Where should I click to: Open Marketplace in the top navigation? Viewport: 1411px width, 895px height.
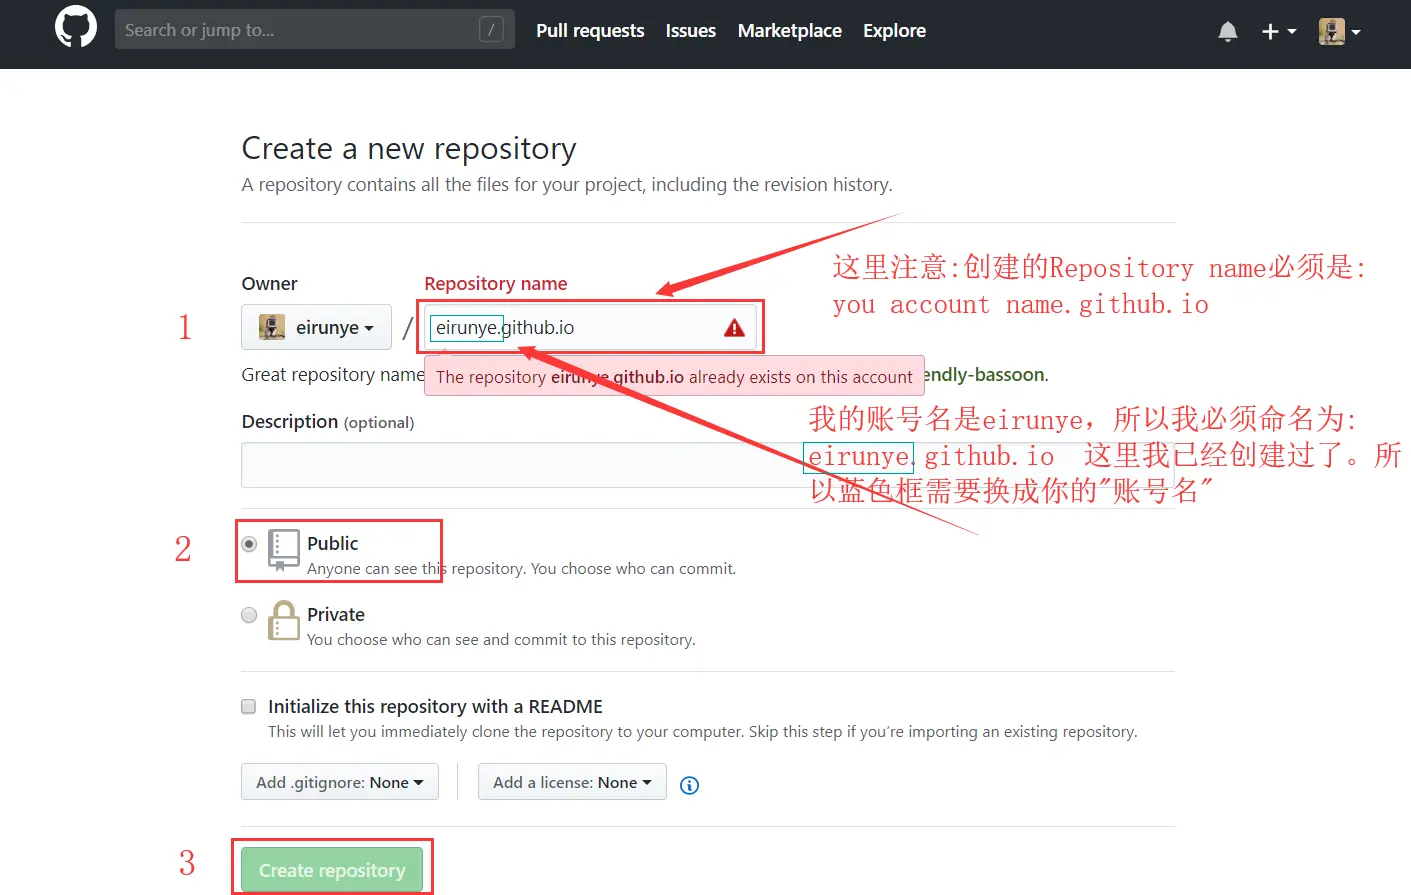[x=790, y=31]
